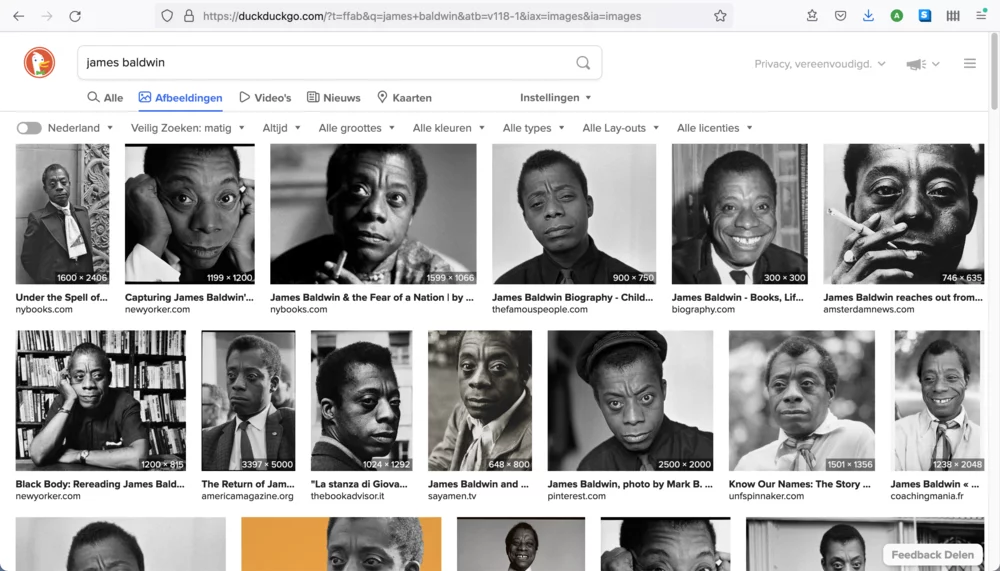Toggle the Nederland region switch

(29, 128)
